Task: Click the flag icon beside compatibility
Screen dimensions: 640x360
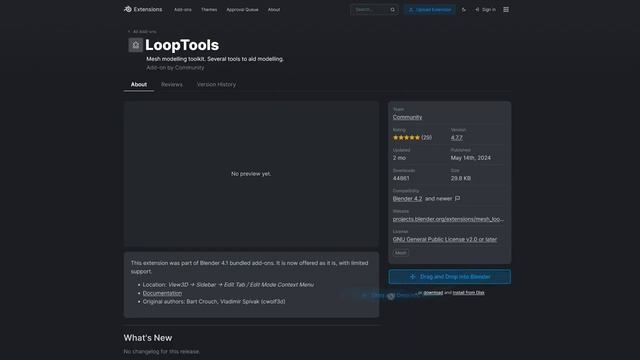Action: click(458, 199)
